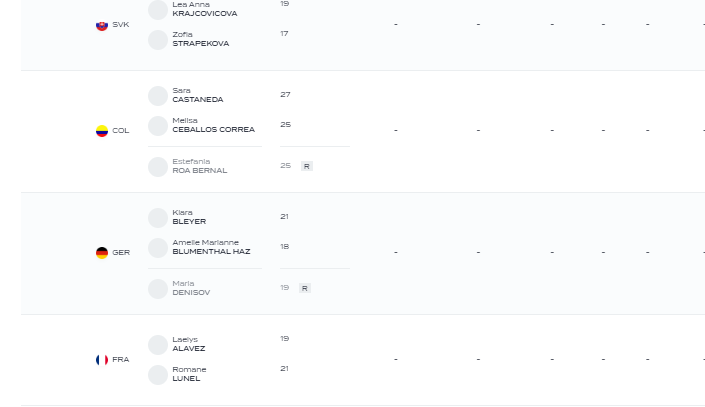The height and width of the screenshot is (407, 705).
Task: Click Romane Lunel's avatar placeholder
Action: 158,375
